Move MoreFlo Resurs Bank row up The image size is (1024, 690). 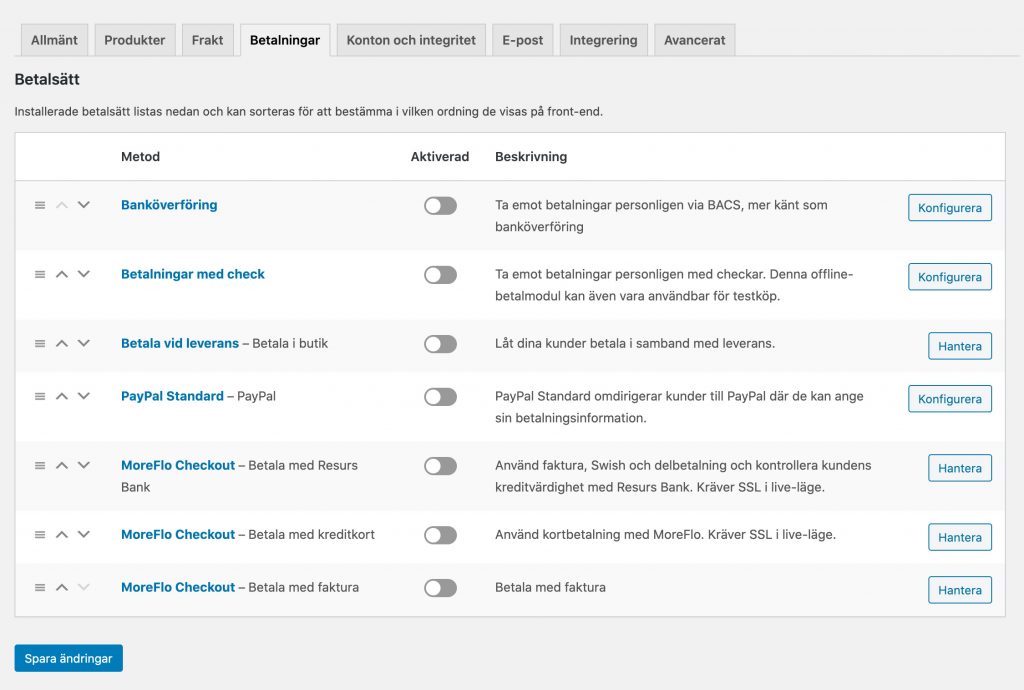(62, 465)
